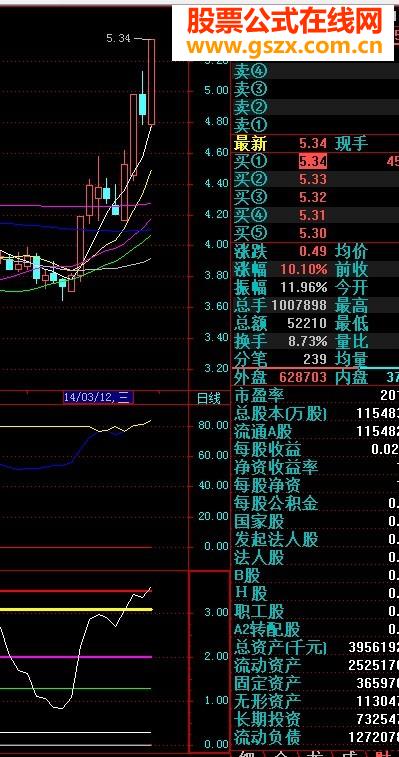
Task: Click the 卖② sell level row
Action: click(315, 107)
